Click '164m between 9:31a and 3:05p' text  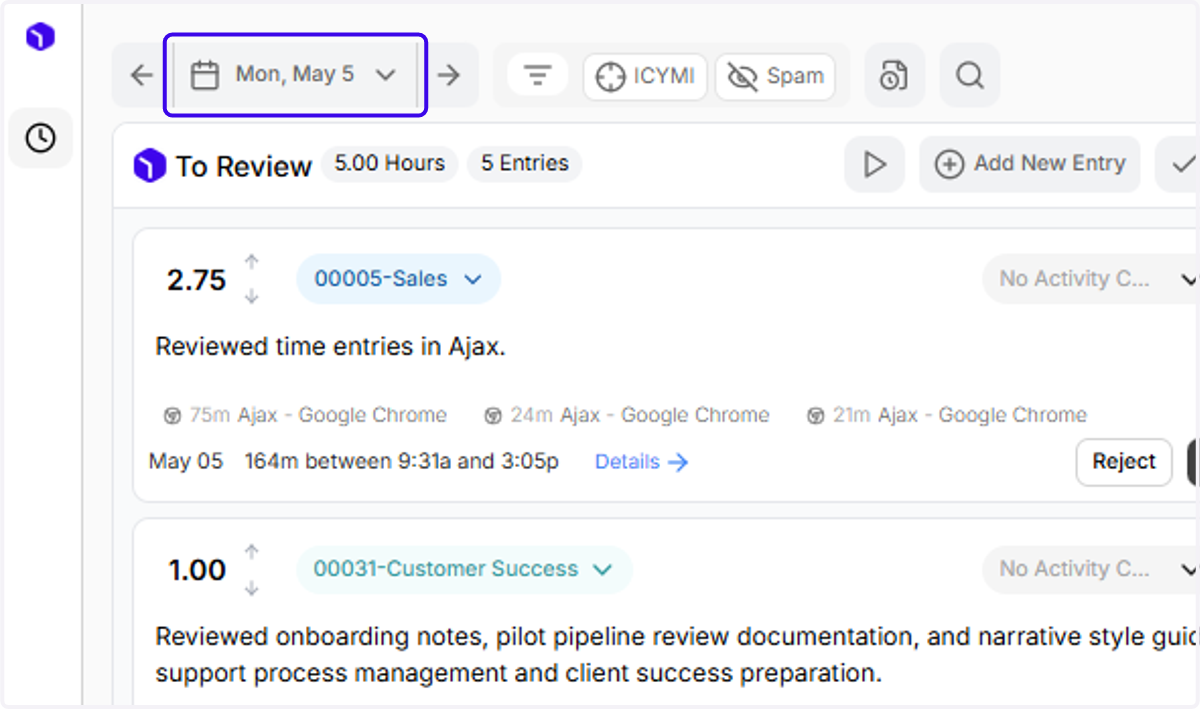click(402, 462)
